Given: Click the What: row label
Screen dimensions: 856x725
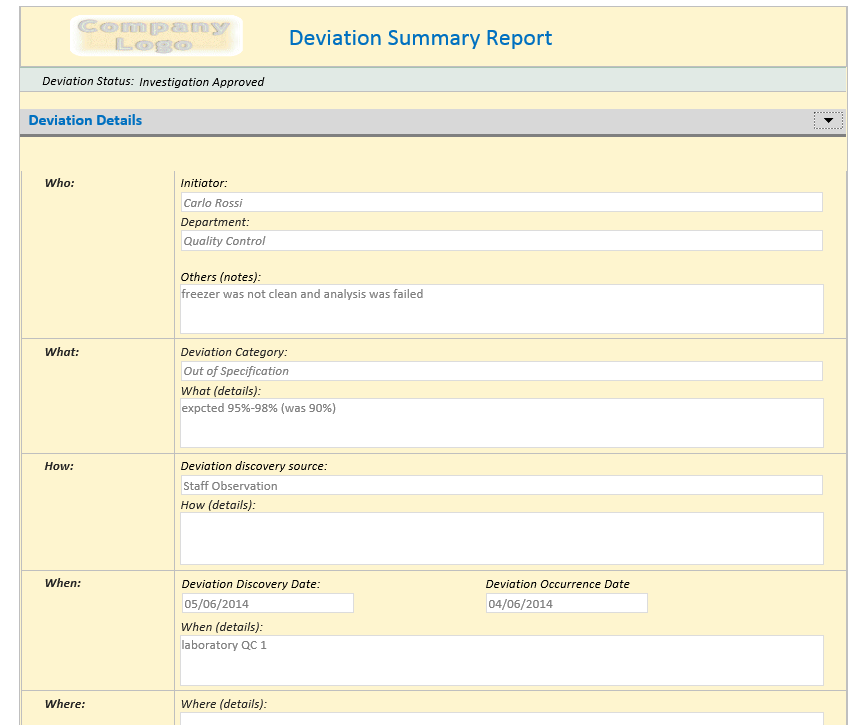Looking at the screenshot, I should click(x=62, y=352).
